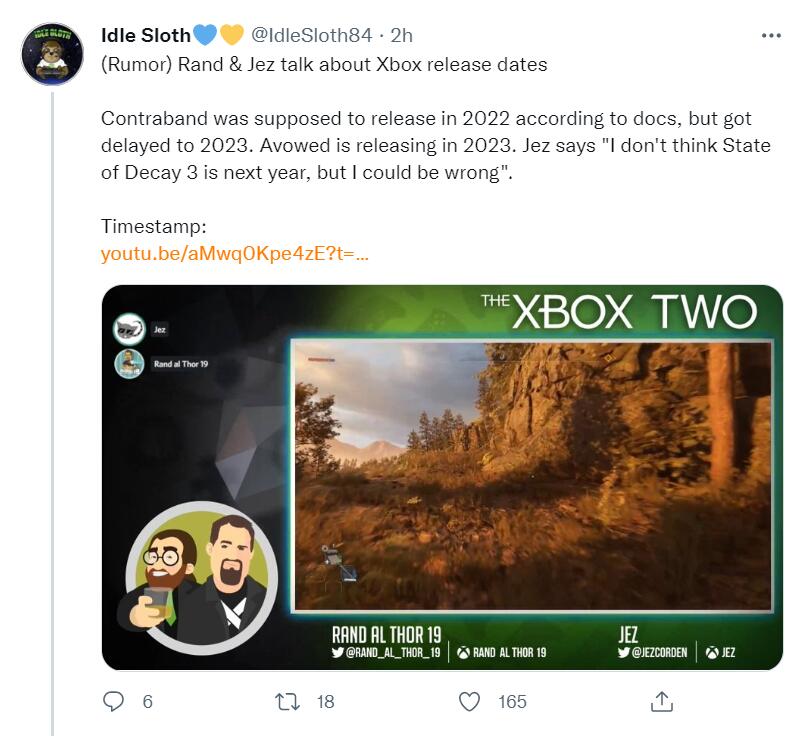Click the 2h tweet timestamp
The width and height of the screenshot is (803, 736).
pos(401,35)
